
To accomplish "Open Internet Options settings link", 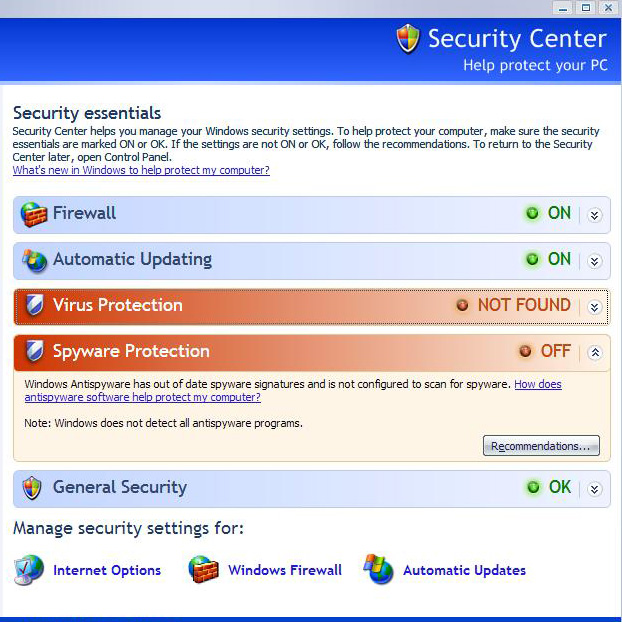I will 107,570.
